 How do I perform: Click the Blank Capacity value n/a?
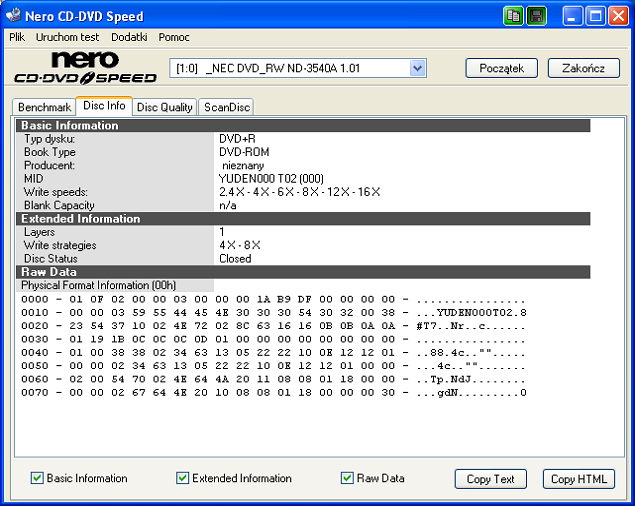click(228, 205)
